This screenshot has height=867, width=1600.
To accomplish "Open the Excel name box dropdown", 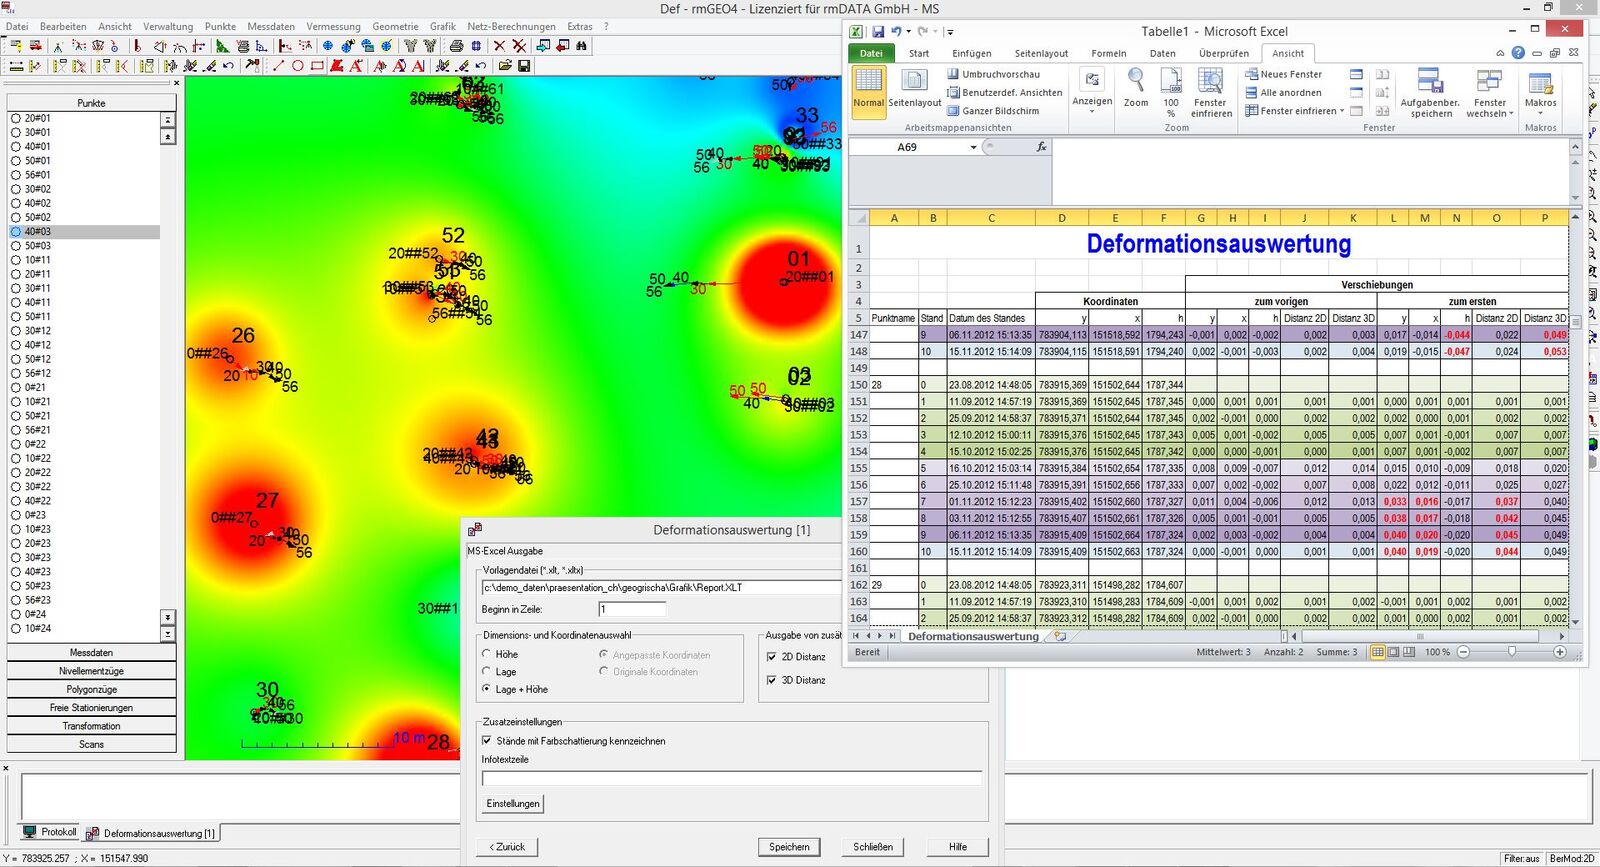I will tap(973, 147).
